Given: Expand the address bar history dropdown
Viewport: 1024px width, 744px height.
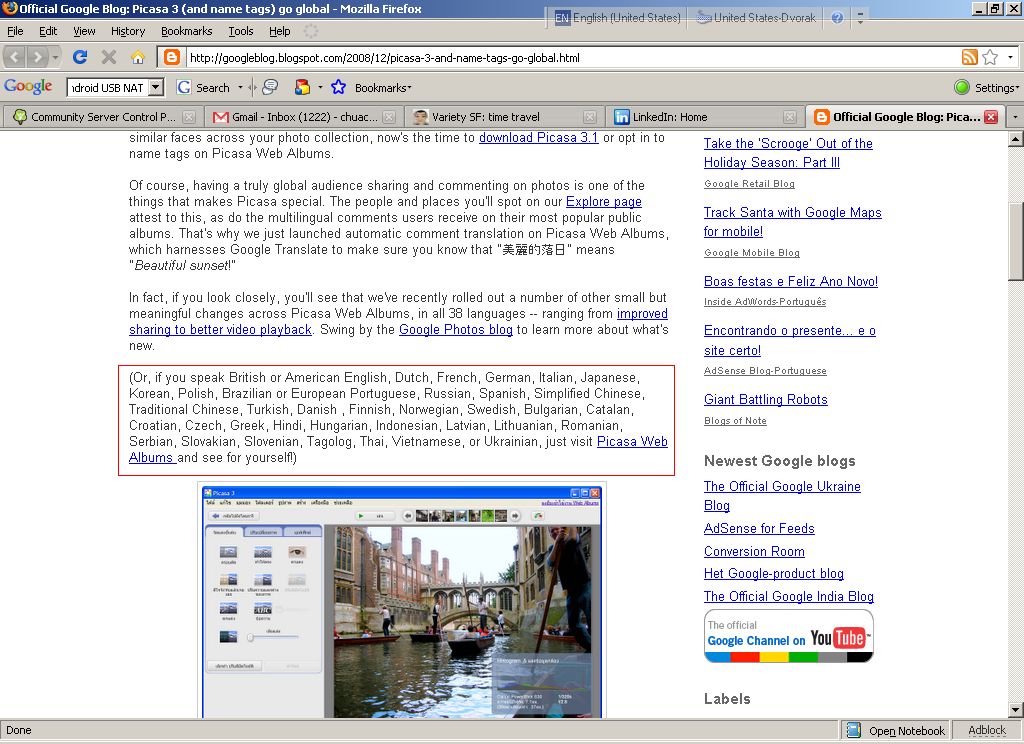Looking at the screenshot, I should tap(1010, 57).
